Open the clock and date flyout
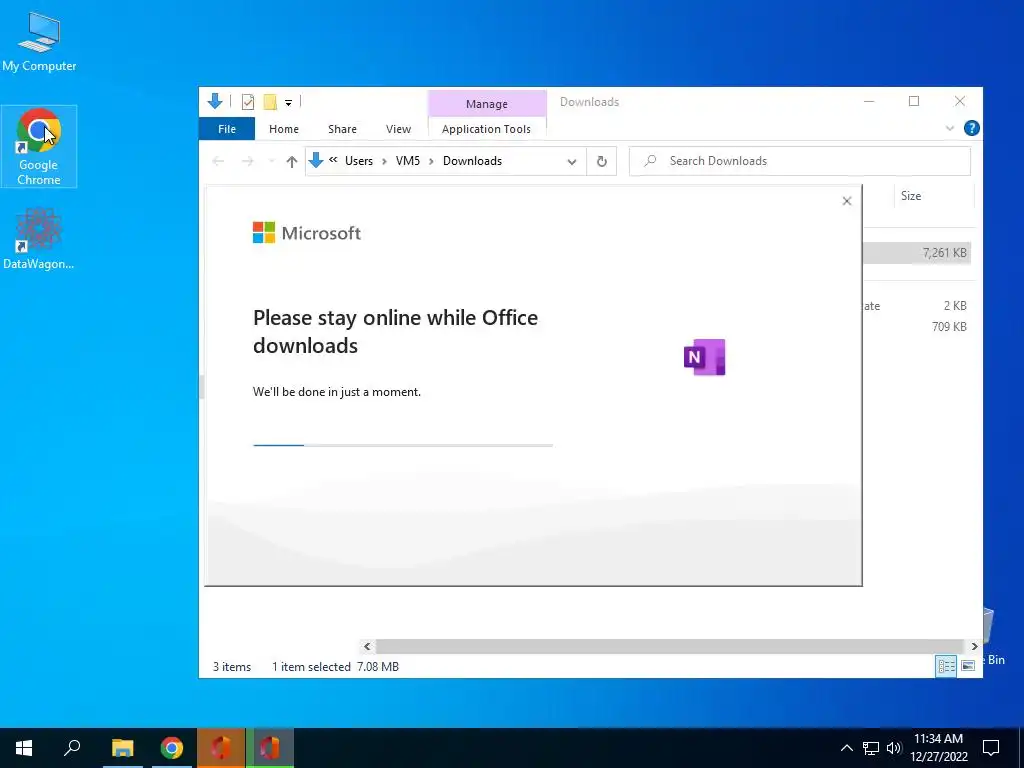 click(938, 748)
